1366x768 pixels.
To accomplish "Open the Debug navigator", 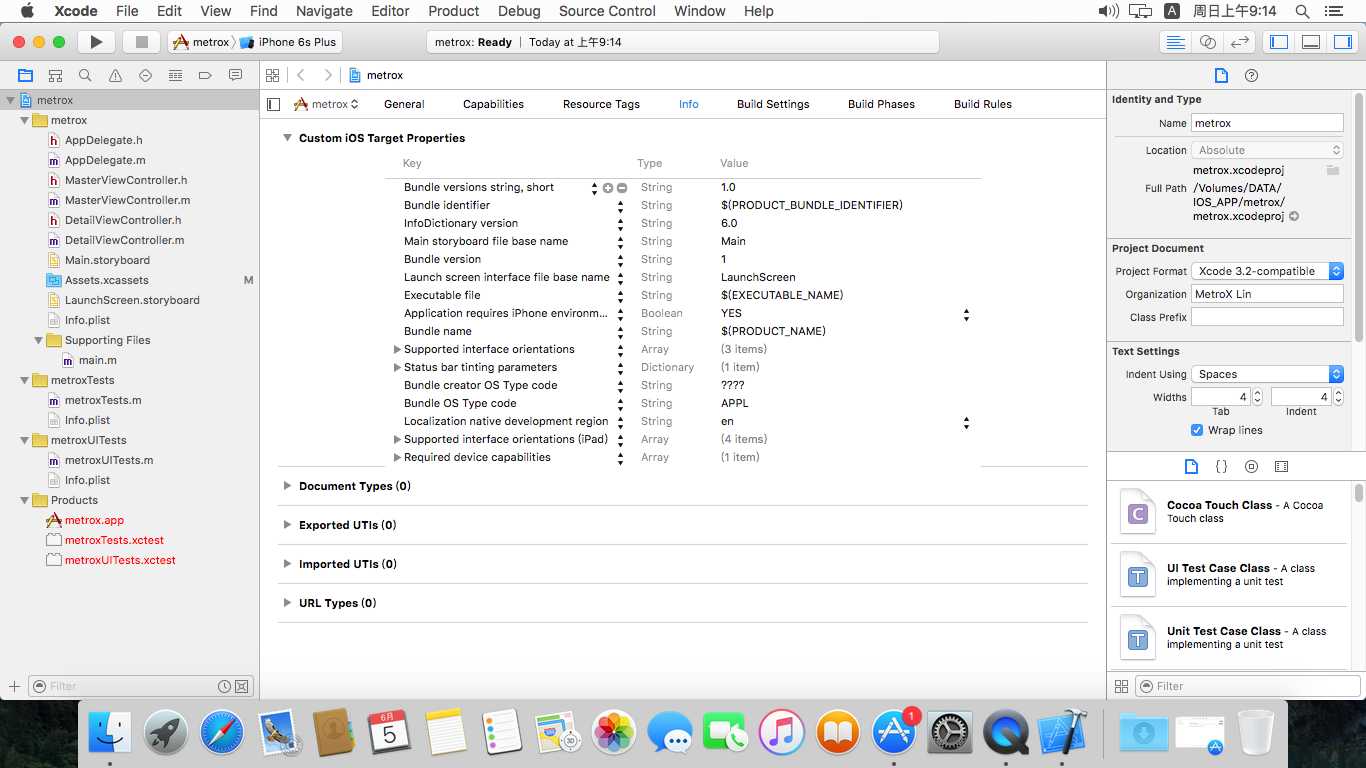I will coord(175,75).
